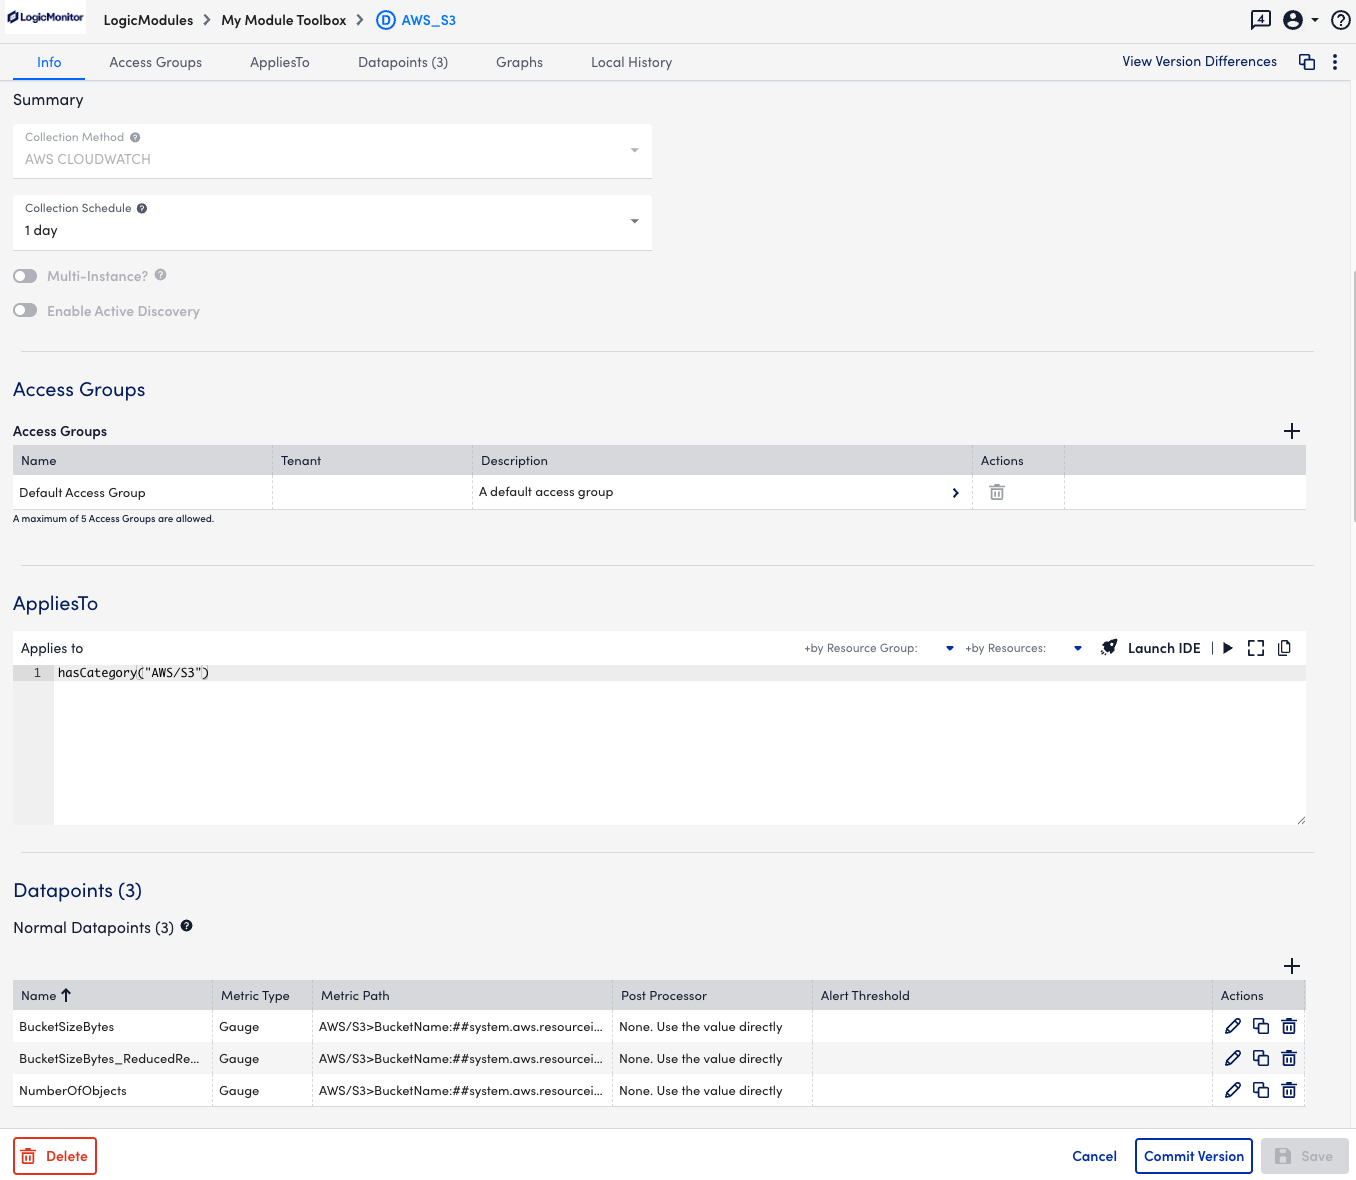Click the Default Access Group name cell
This screenshot has width=1356, height=1180.
(142, 492)
